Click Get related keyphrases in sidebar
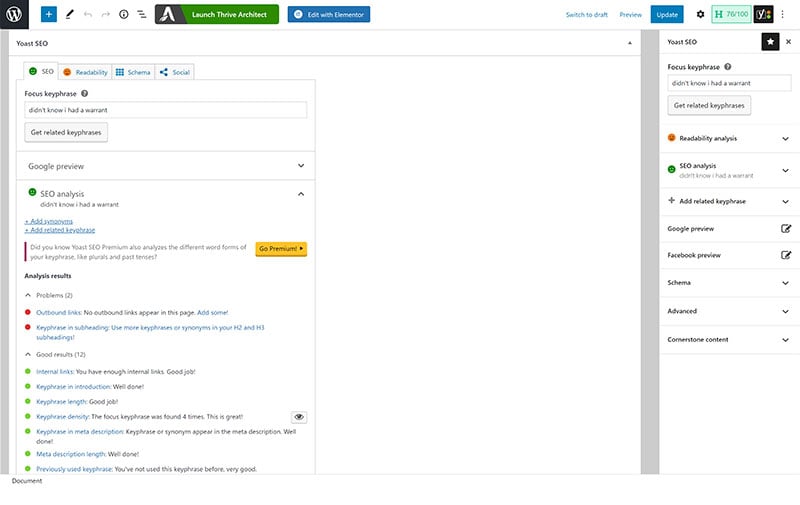Image resolution: width=800 pixels, height=505 pixels. pos(709,105)
